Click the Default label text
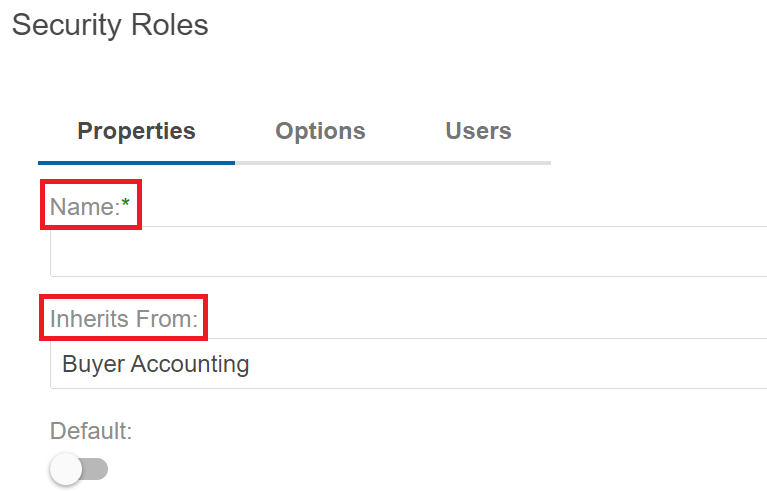Screen dimensions: 767x491 point(91,431)
